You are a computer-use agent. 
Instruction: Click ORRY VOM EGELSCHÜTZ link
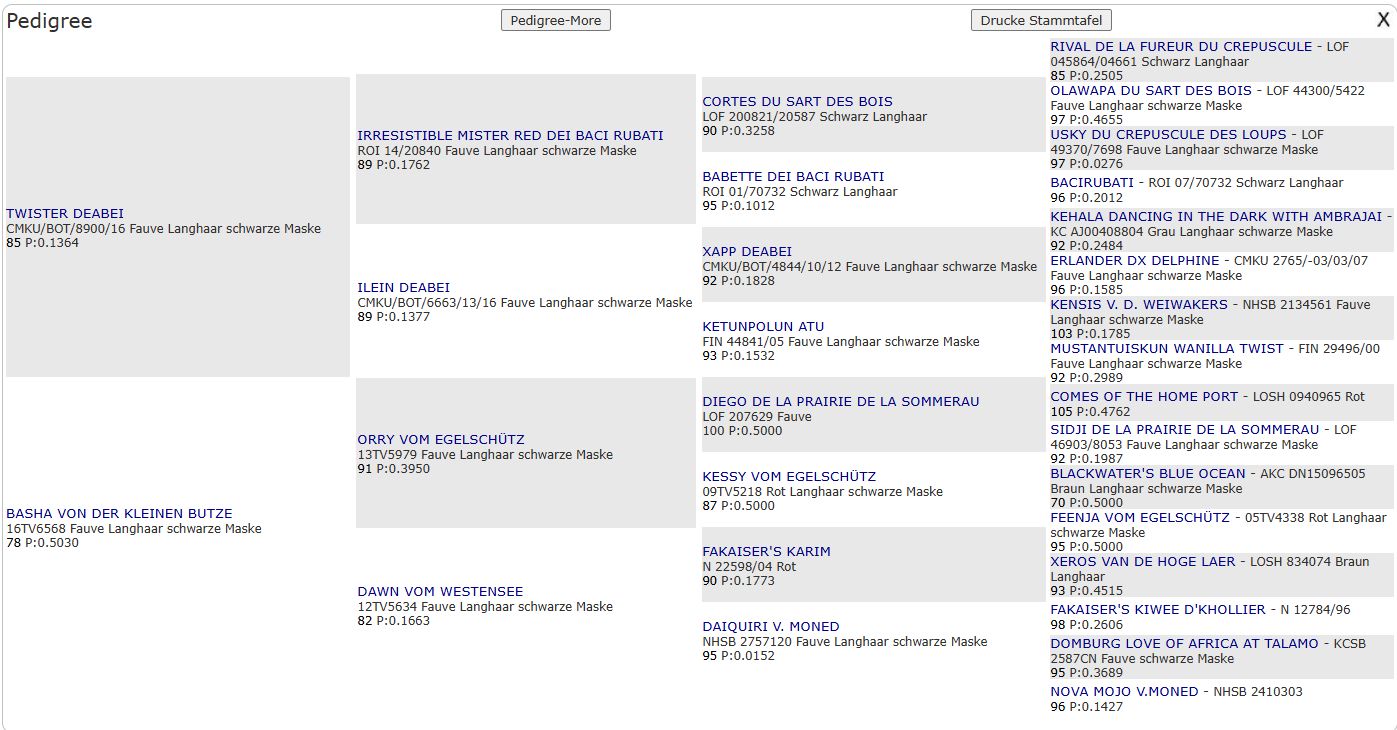[x=440, y=439]
